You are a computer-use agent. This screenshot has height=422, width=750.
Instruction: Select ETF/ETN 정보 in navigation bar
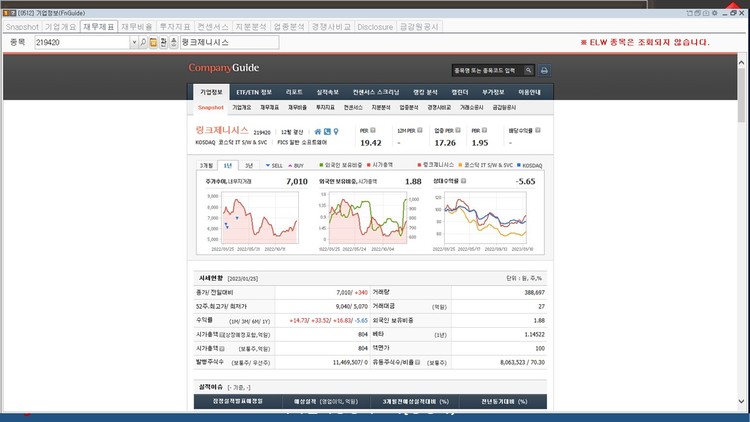tap(254, 92)
